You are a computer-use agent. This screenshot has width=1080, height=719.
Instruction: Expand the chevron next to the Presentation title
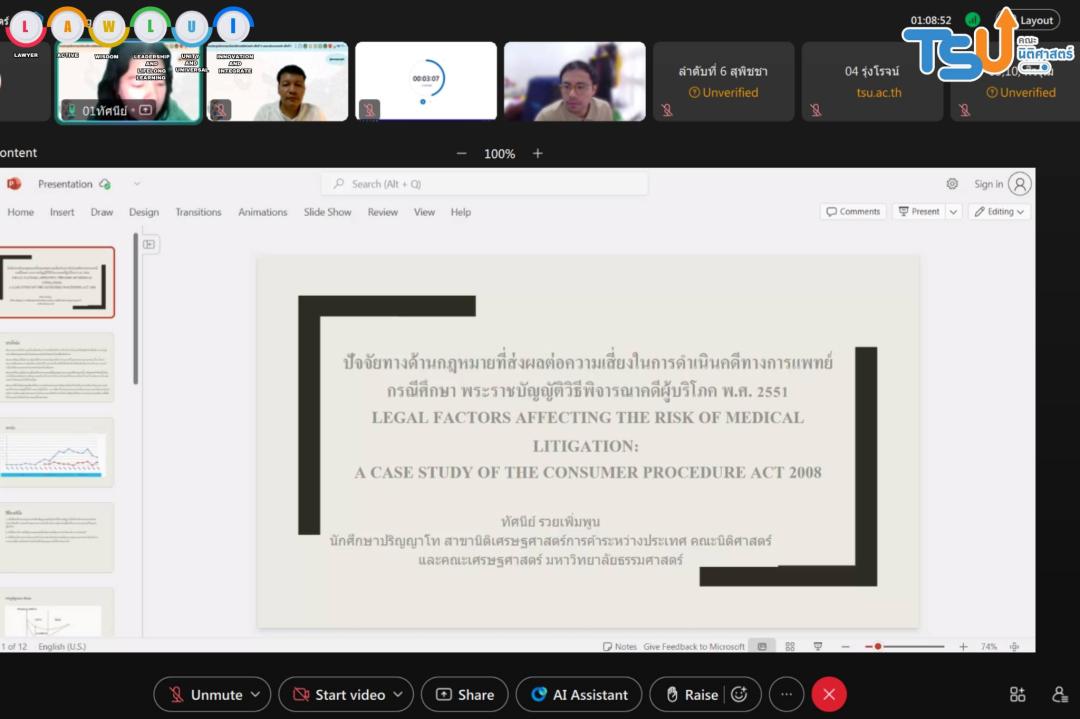[137, 184]
